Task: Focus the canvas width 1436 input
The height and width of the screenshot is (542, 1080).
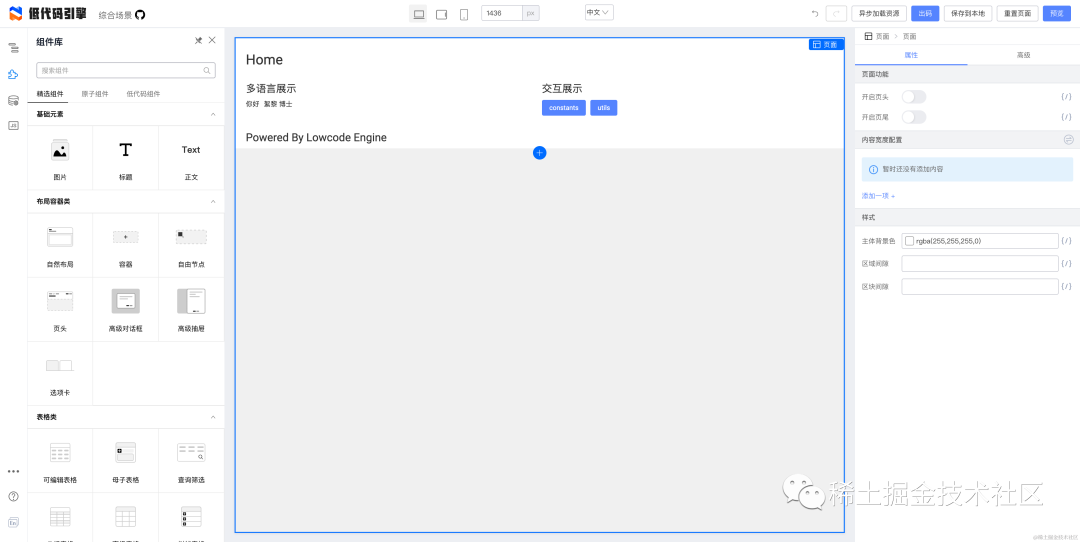Action: (x=501, y=13)
